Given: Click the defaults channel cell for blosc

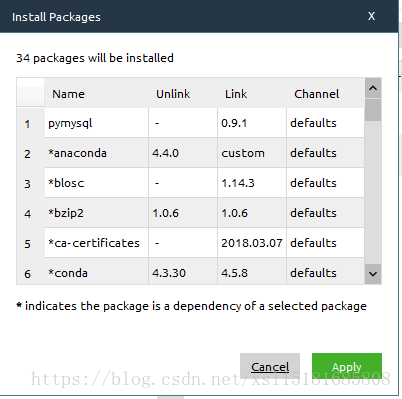Looking at the screenshot, I should click(x=326, y=183).
